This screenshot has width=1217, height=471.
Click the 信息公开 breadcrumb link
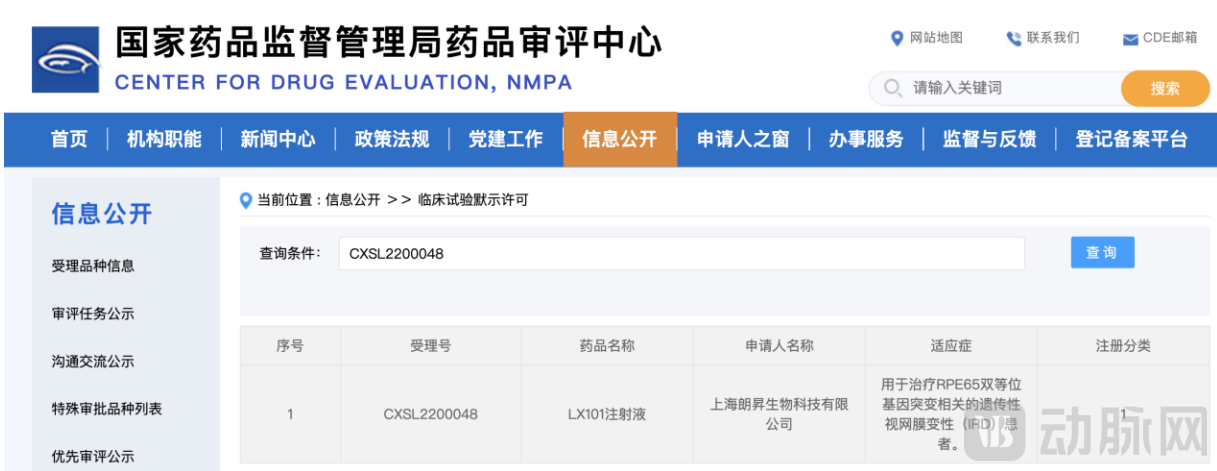point(353,200)
